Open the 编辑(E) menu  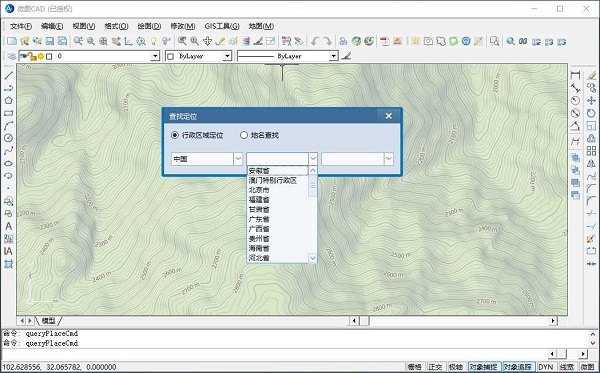pos(52,26)
